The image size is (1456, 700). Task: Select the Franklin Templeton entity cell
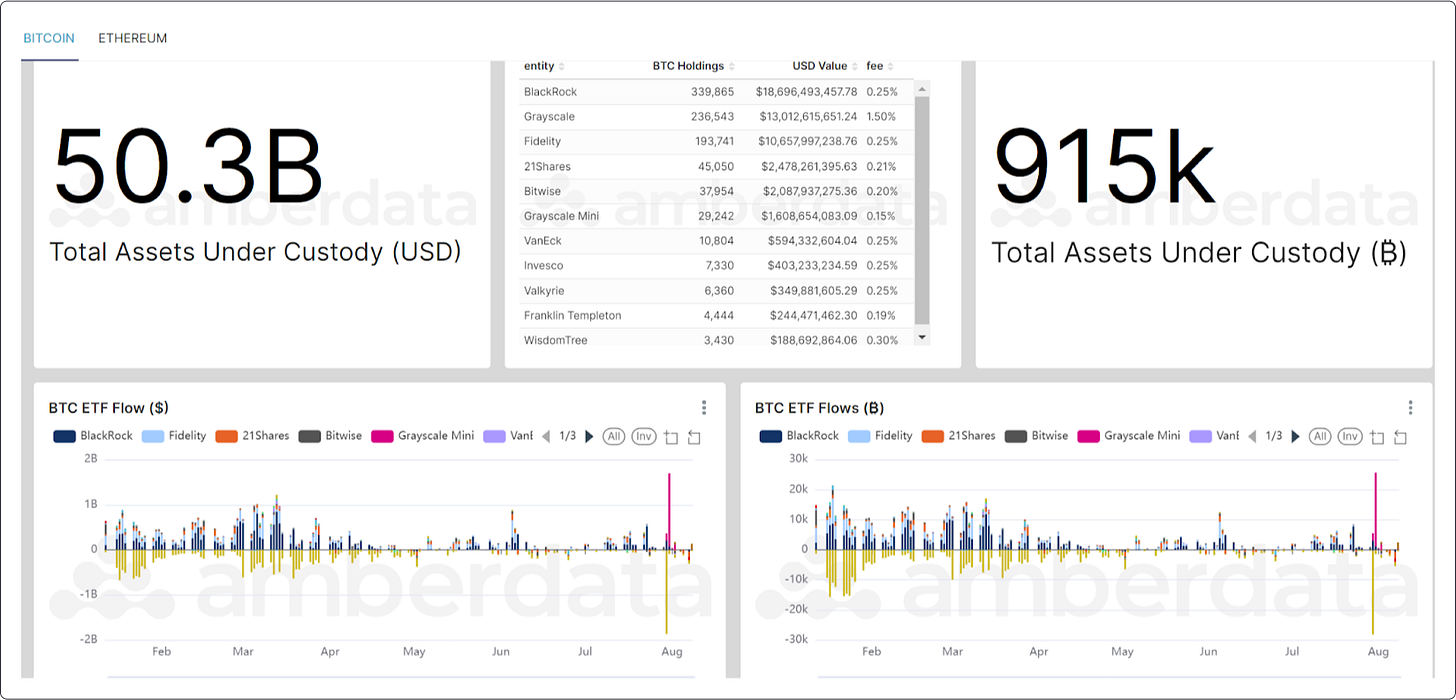point(572,316)
